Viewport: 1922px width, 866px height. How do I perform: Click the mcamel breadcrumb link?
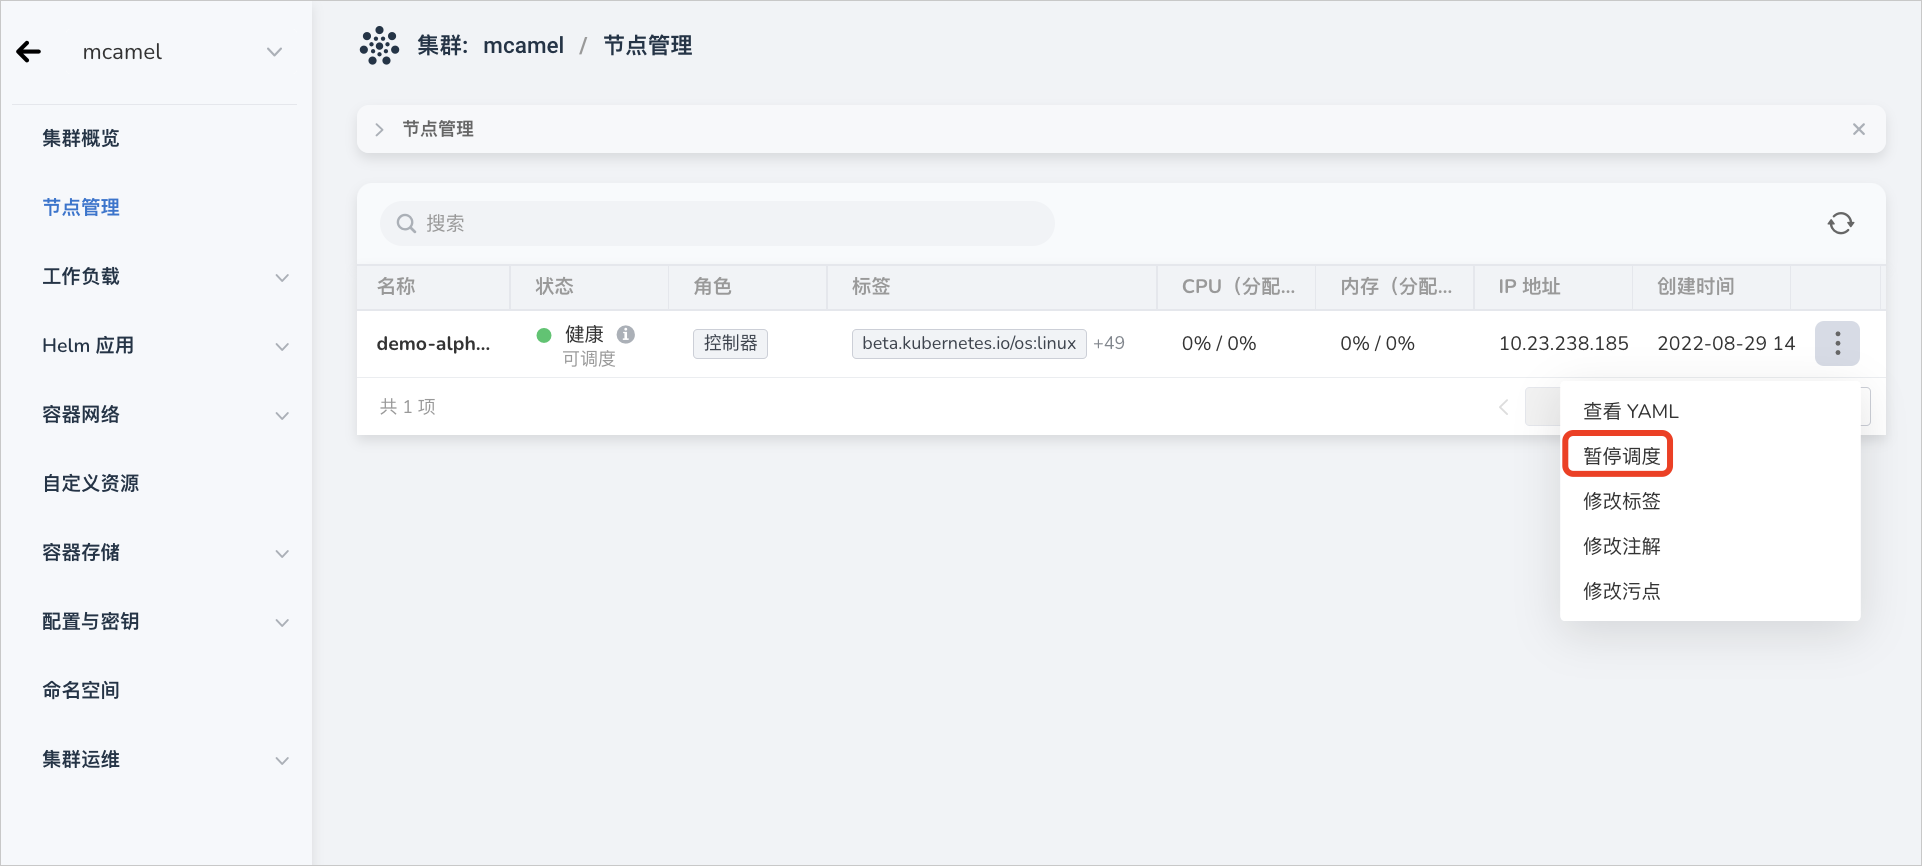coord(523,46)
